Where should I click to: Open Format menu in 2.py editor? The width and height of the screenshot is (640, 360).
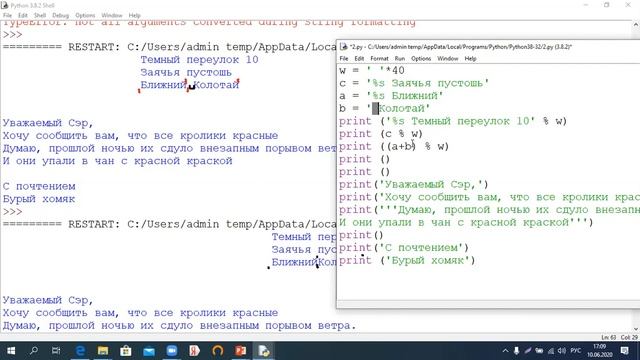pyautogui.click(x=379, y=59)
